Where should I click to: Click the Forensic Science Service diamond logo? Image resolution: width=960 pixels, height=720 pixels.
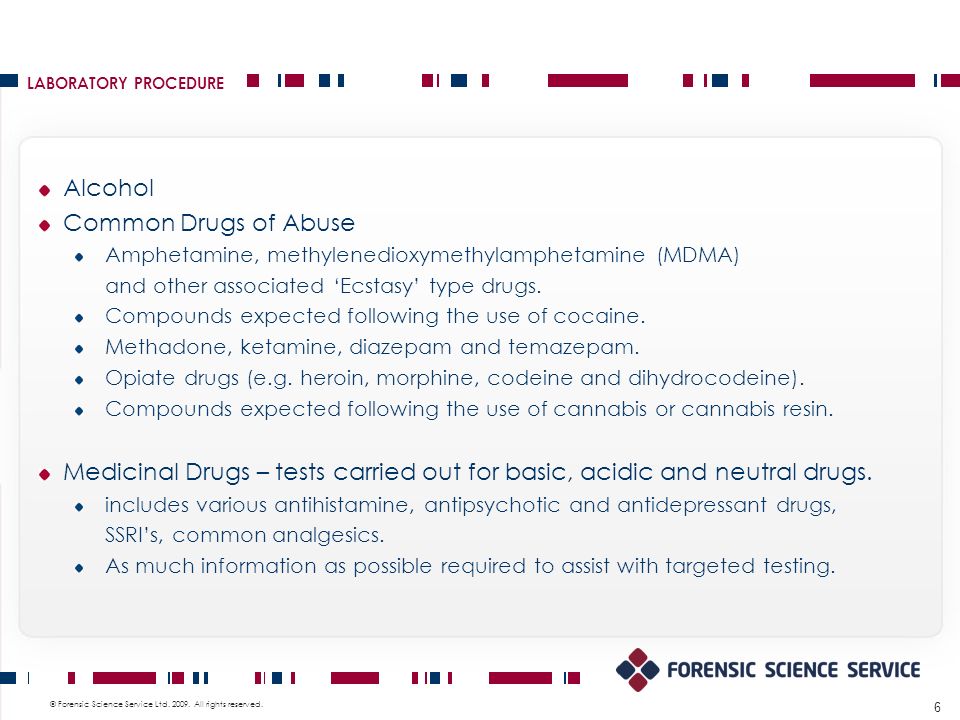[x=637, y=670]
